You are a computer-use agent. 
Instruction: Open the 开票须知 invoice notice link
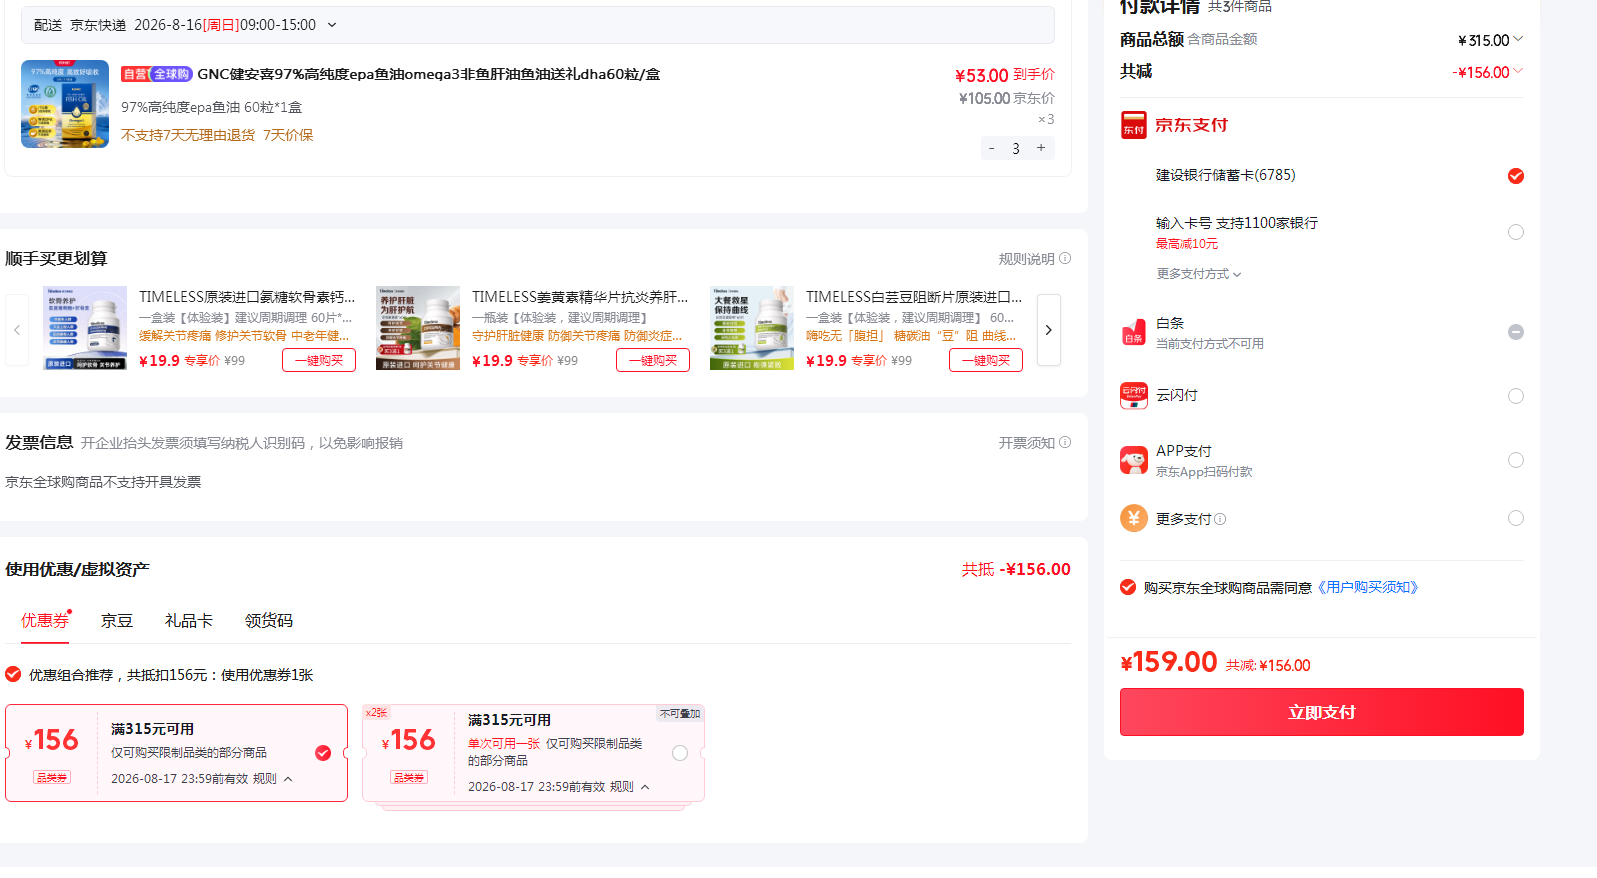point(1027,443)
